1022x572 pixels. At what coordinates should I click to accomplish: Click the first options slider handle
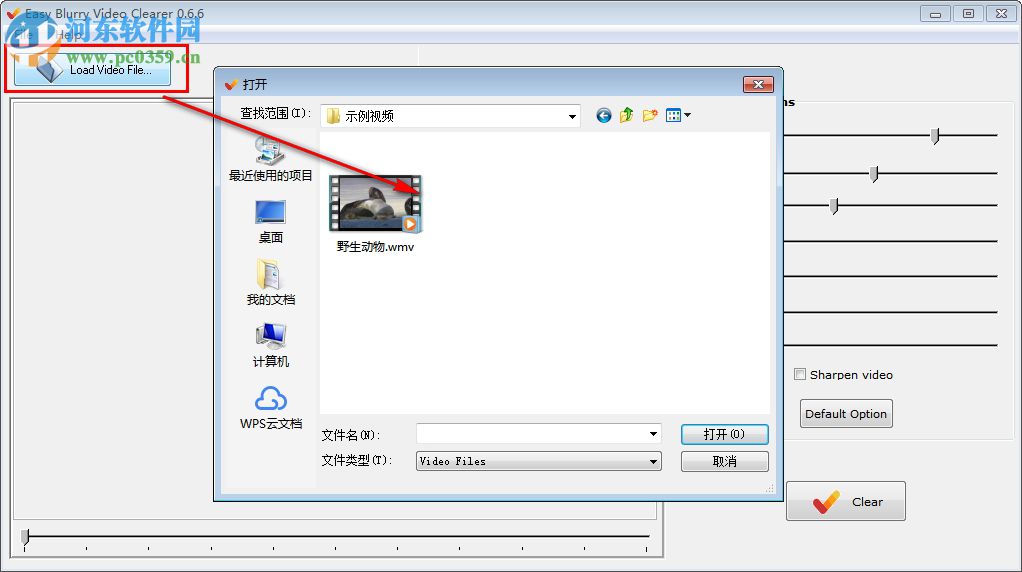click(x=935, y=136)
